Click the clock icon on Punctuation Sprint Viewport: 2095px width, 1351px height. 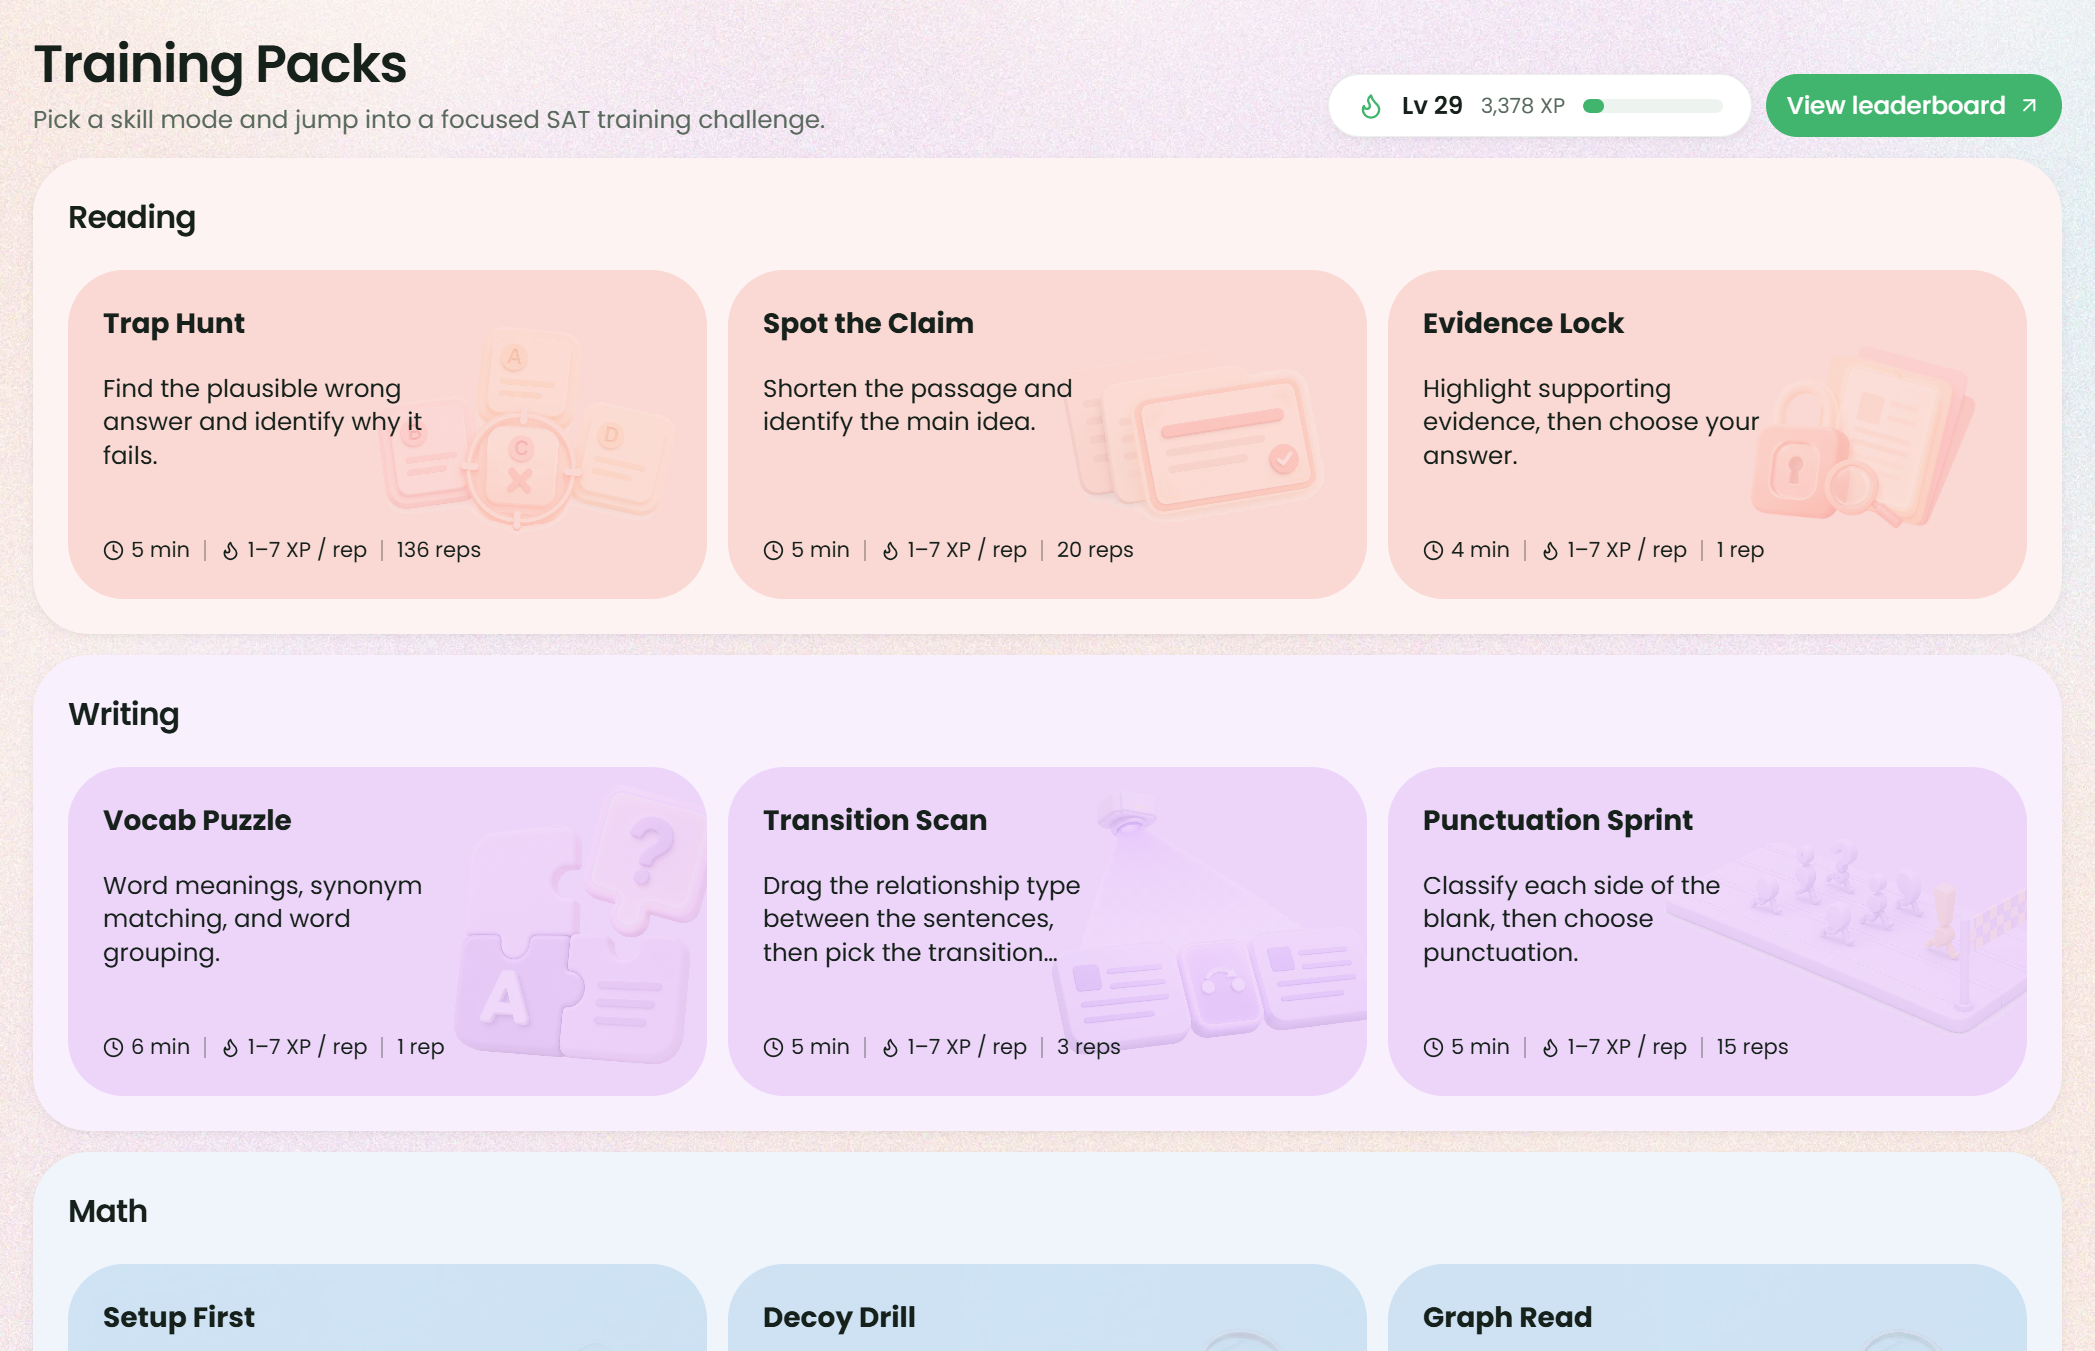[1433, 1047]
